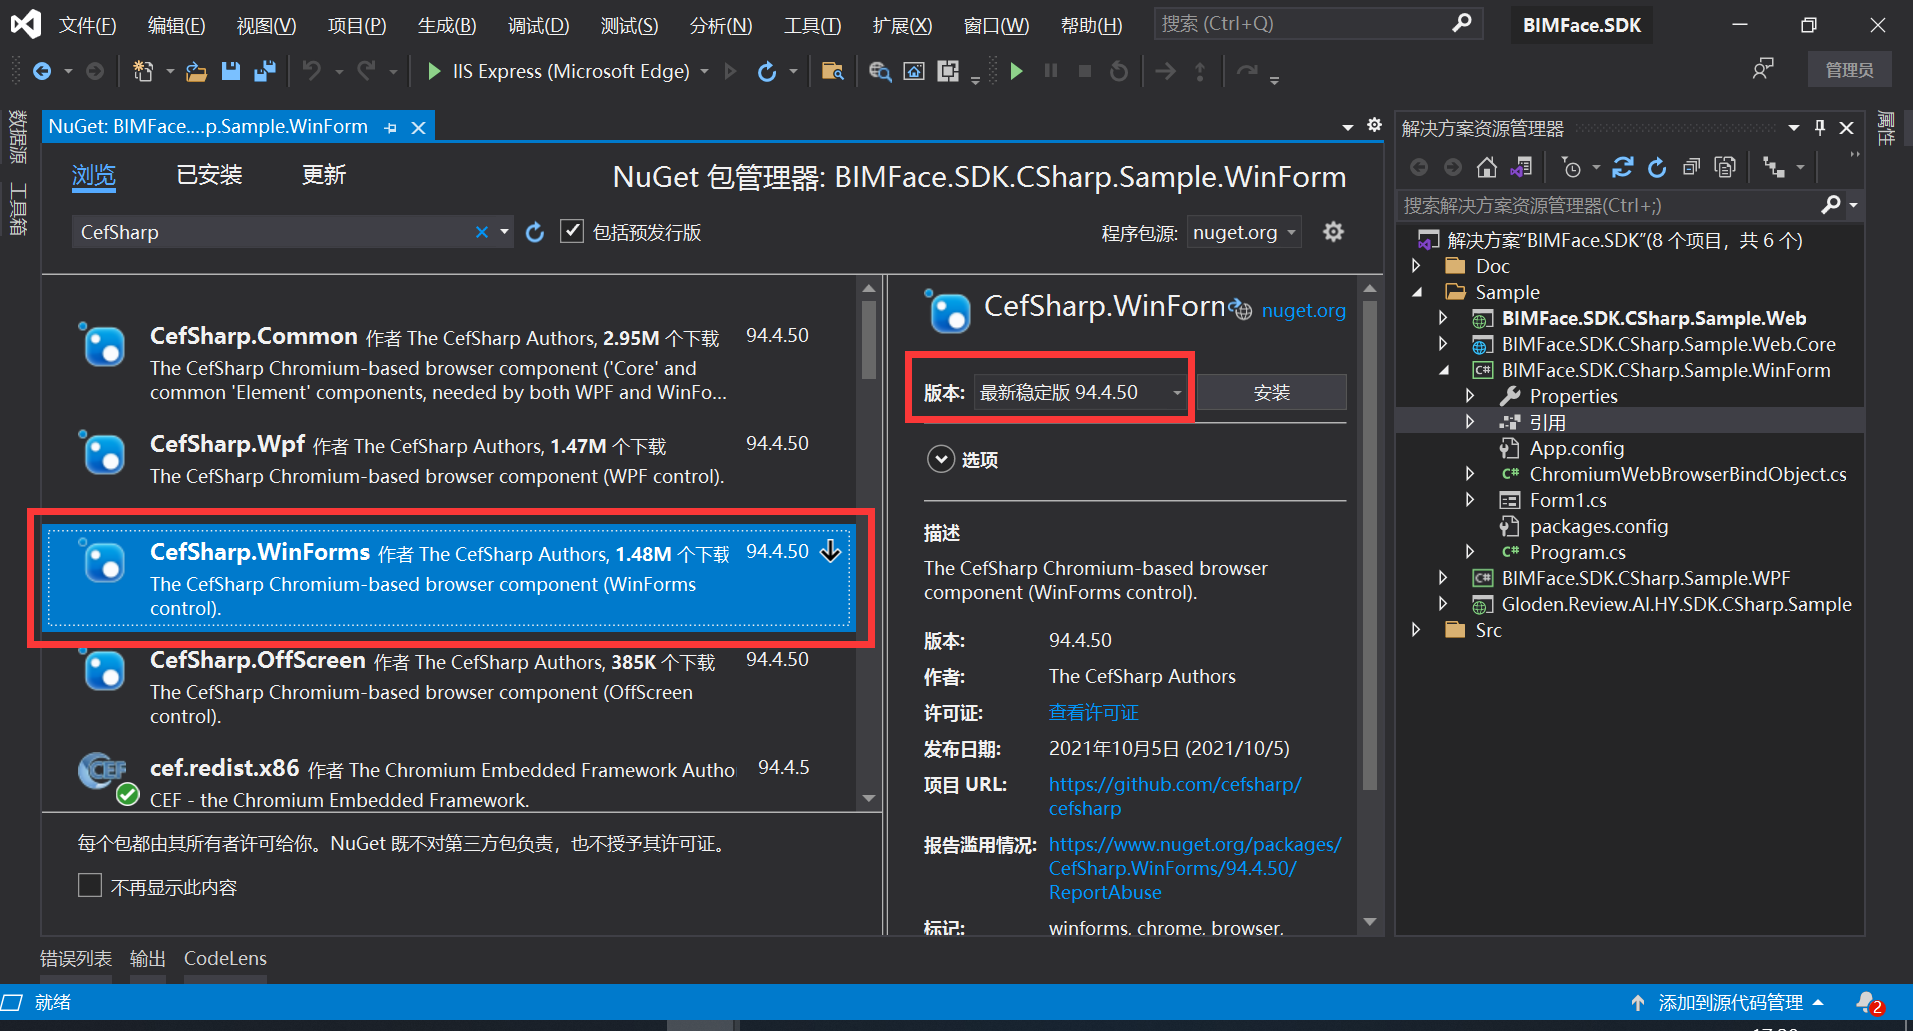Pin the Solution Explorer panel
The width and height of the screenshot is (1913, 1031).
tap(1820, 128)
